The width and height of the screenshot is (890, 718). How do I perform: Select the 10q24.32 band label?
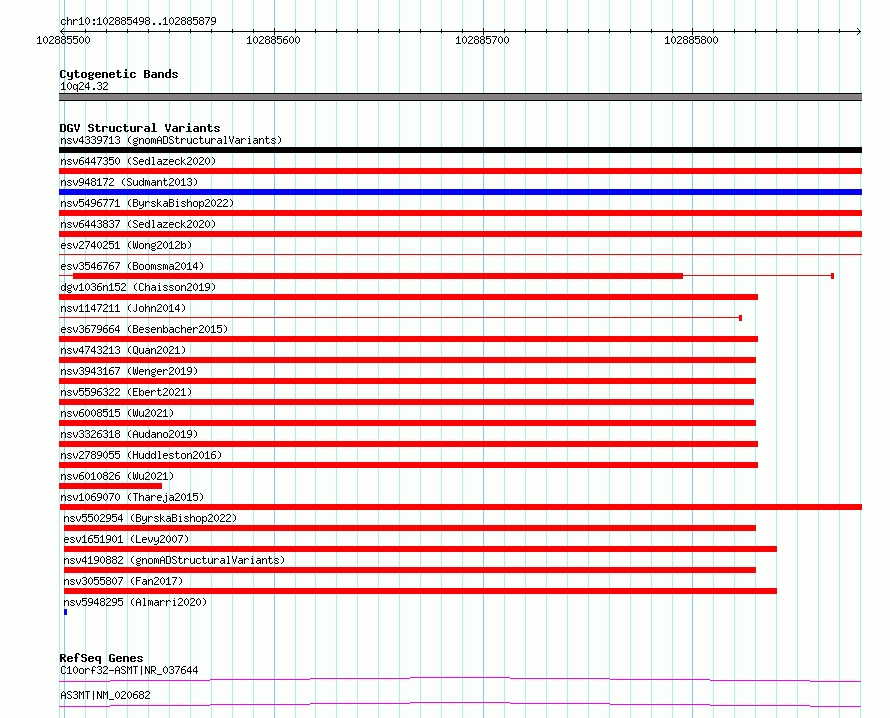tap(84, 86)
